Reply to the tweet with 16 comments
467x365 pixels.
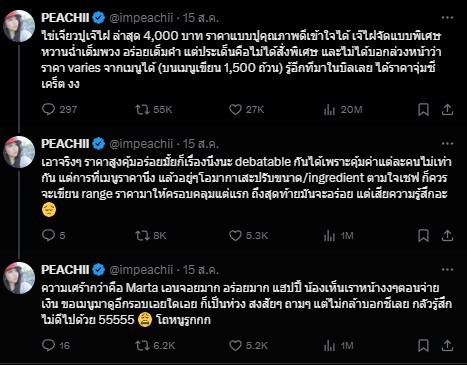[56, 345]
